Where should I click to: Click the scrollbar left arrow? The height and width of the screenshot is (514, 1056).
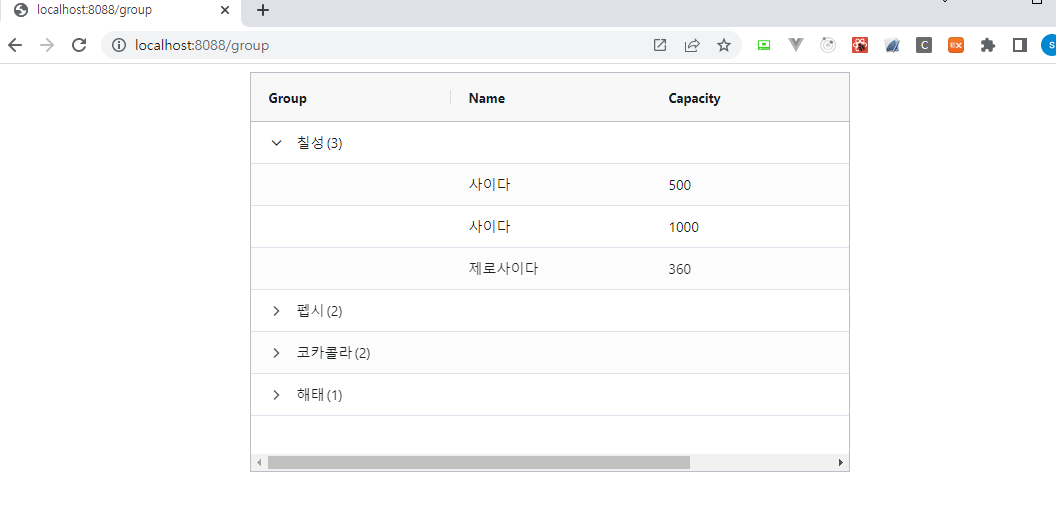pos(259,462)
